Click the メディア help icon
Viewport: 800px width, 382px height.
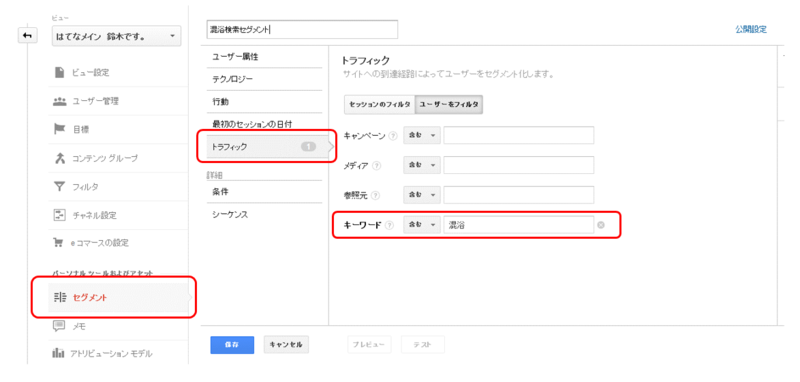(x=377, y=166)
